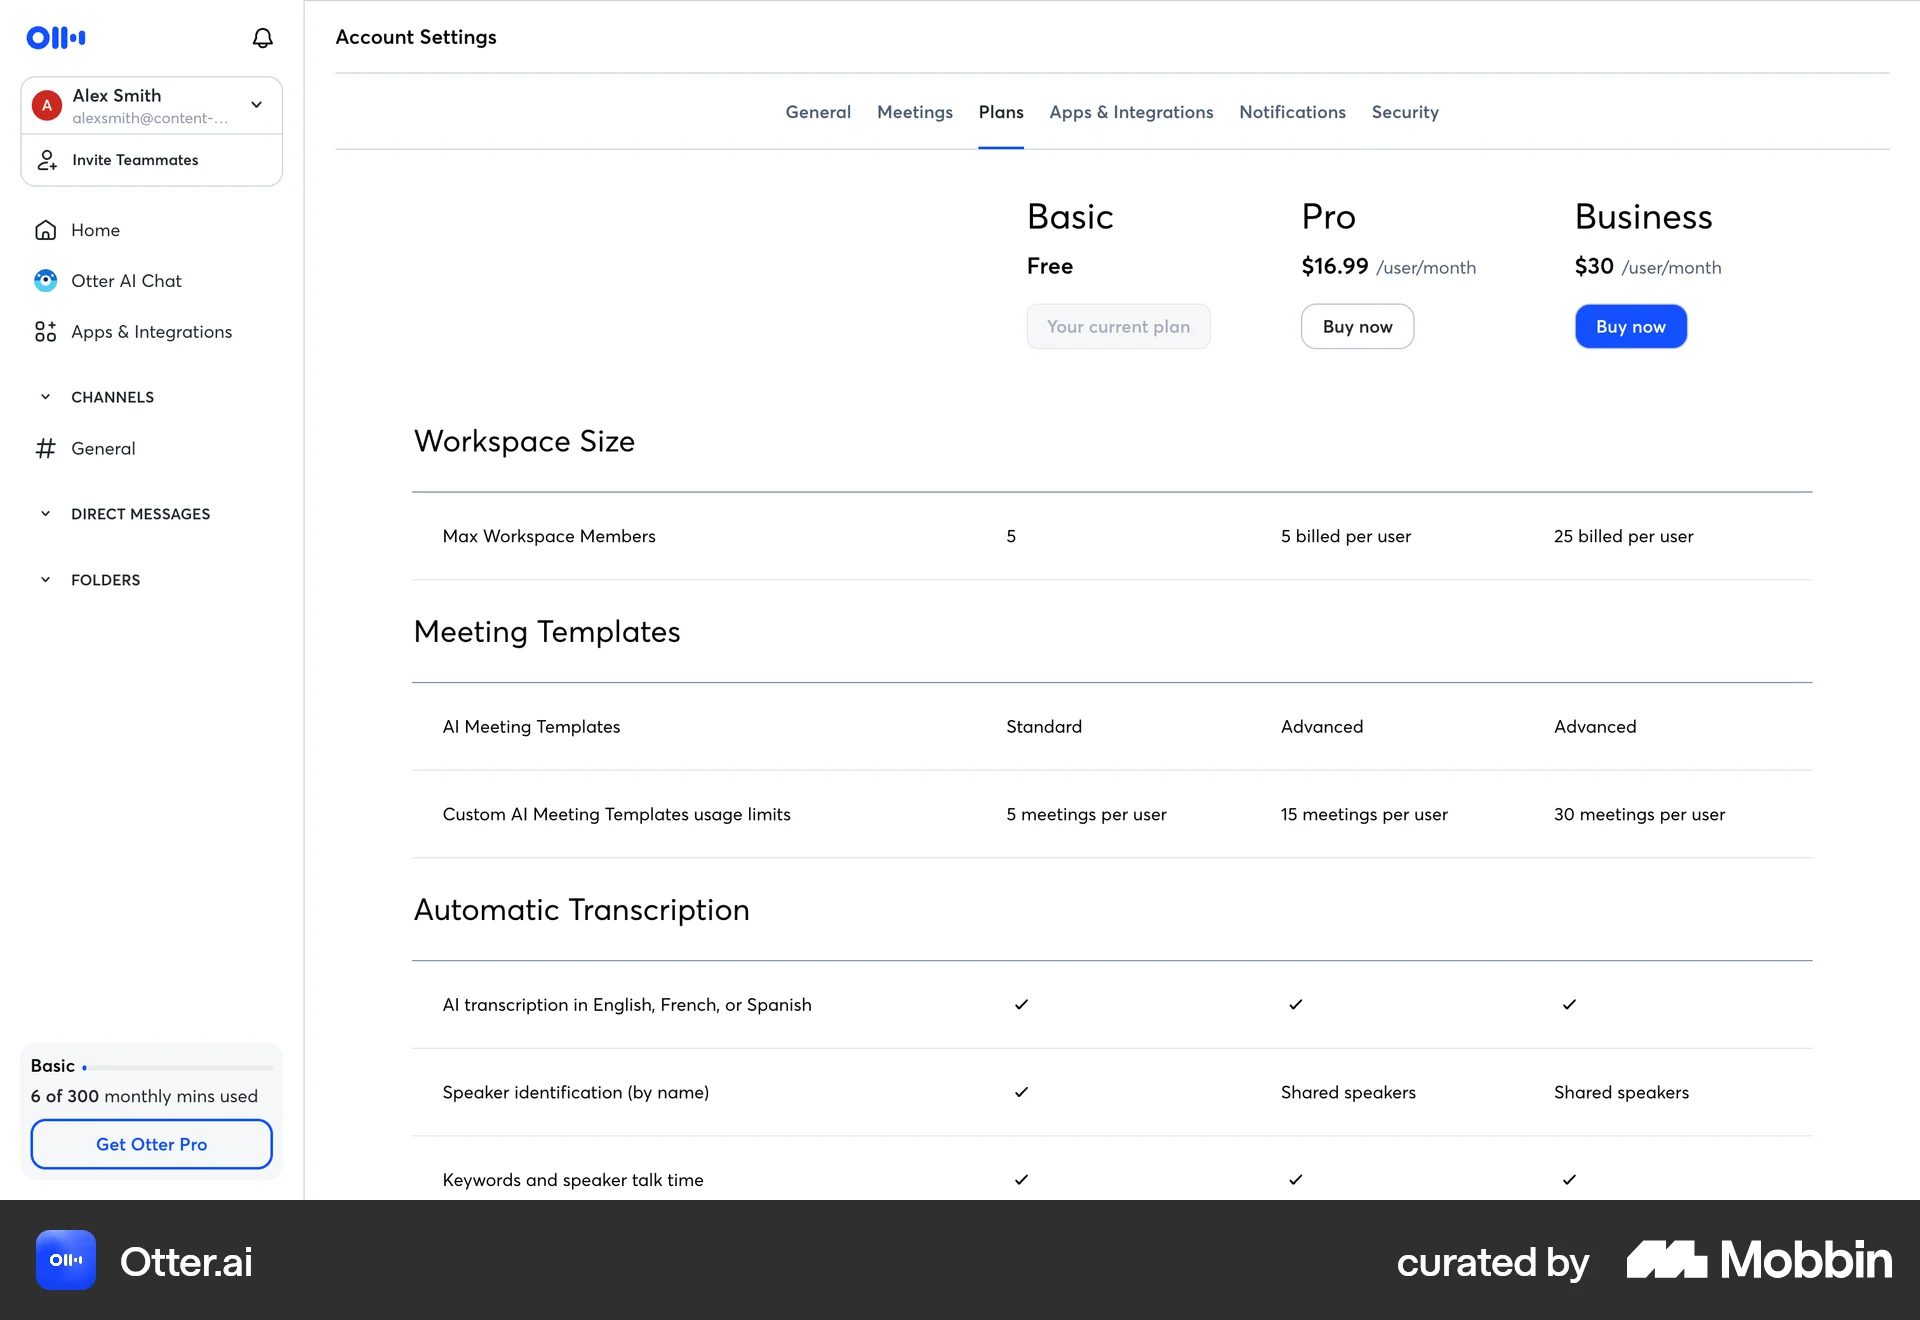The image size is (1920, 1320).
Task: Open the Security tab
Action: 1405,112
